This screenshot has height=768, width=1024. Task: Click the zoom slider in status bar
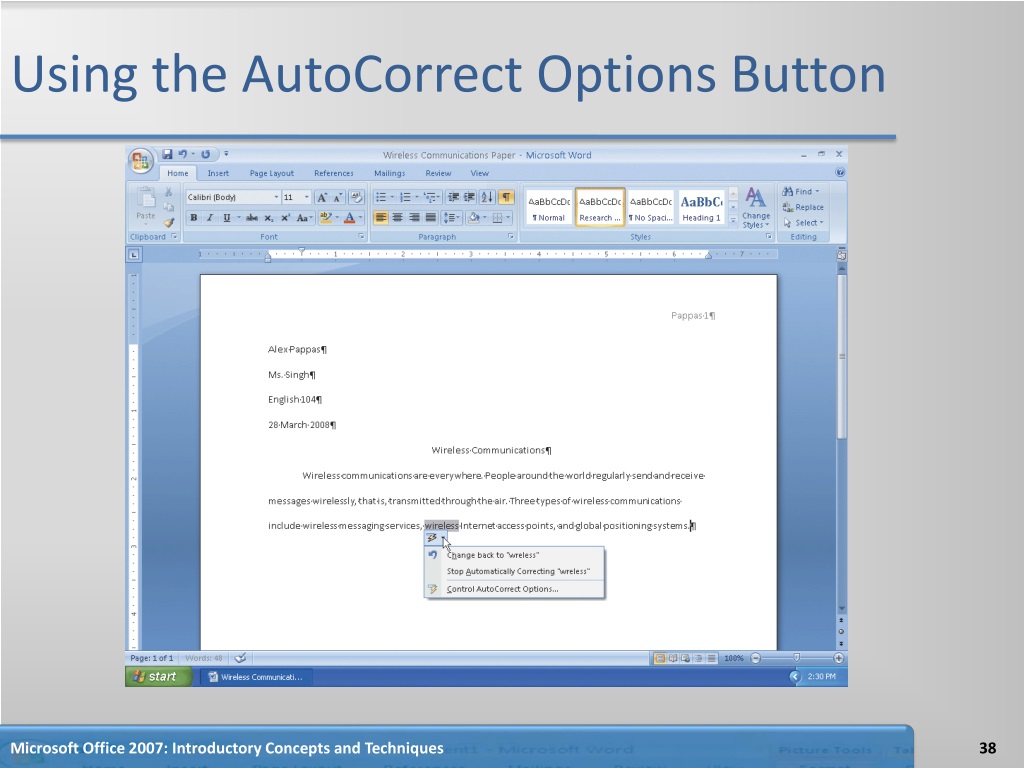tap(796, 658)
